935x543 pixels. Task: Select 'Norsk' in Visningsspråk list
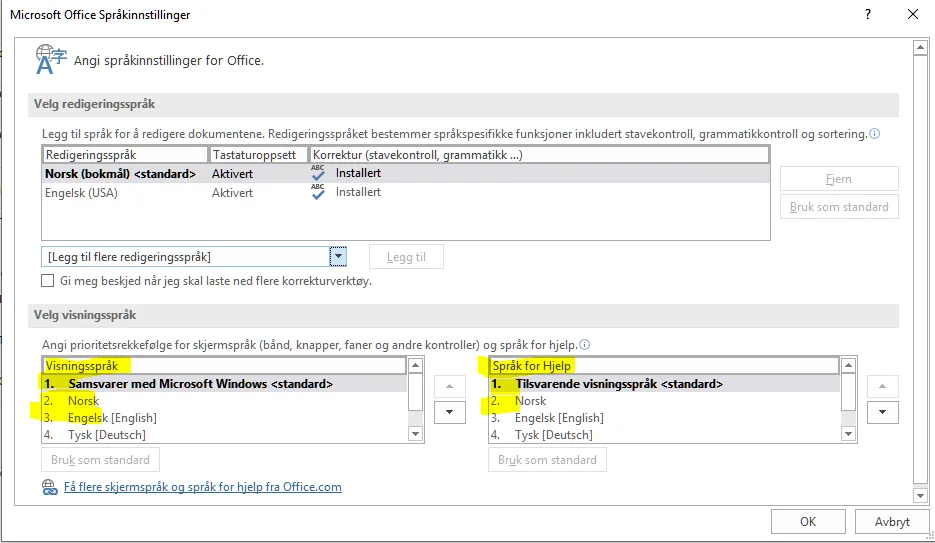[x=225, y=401]
